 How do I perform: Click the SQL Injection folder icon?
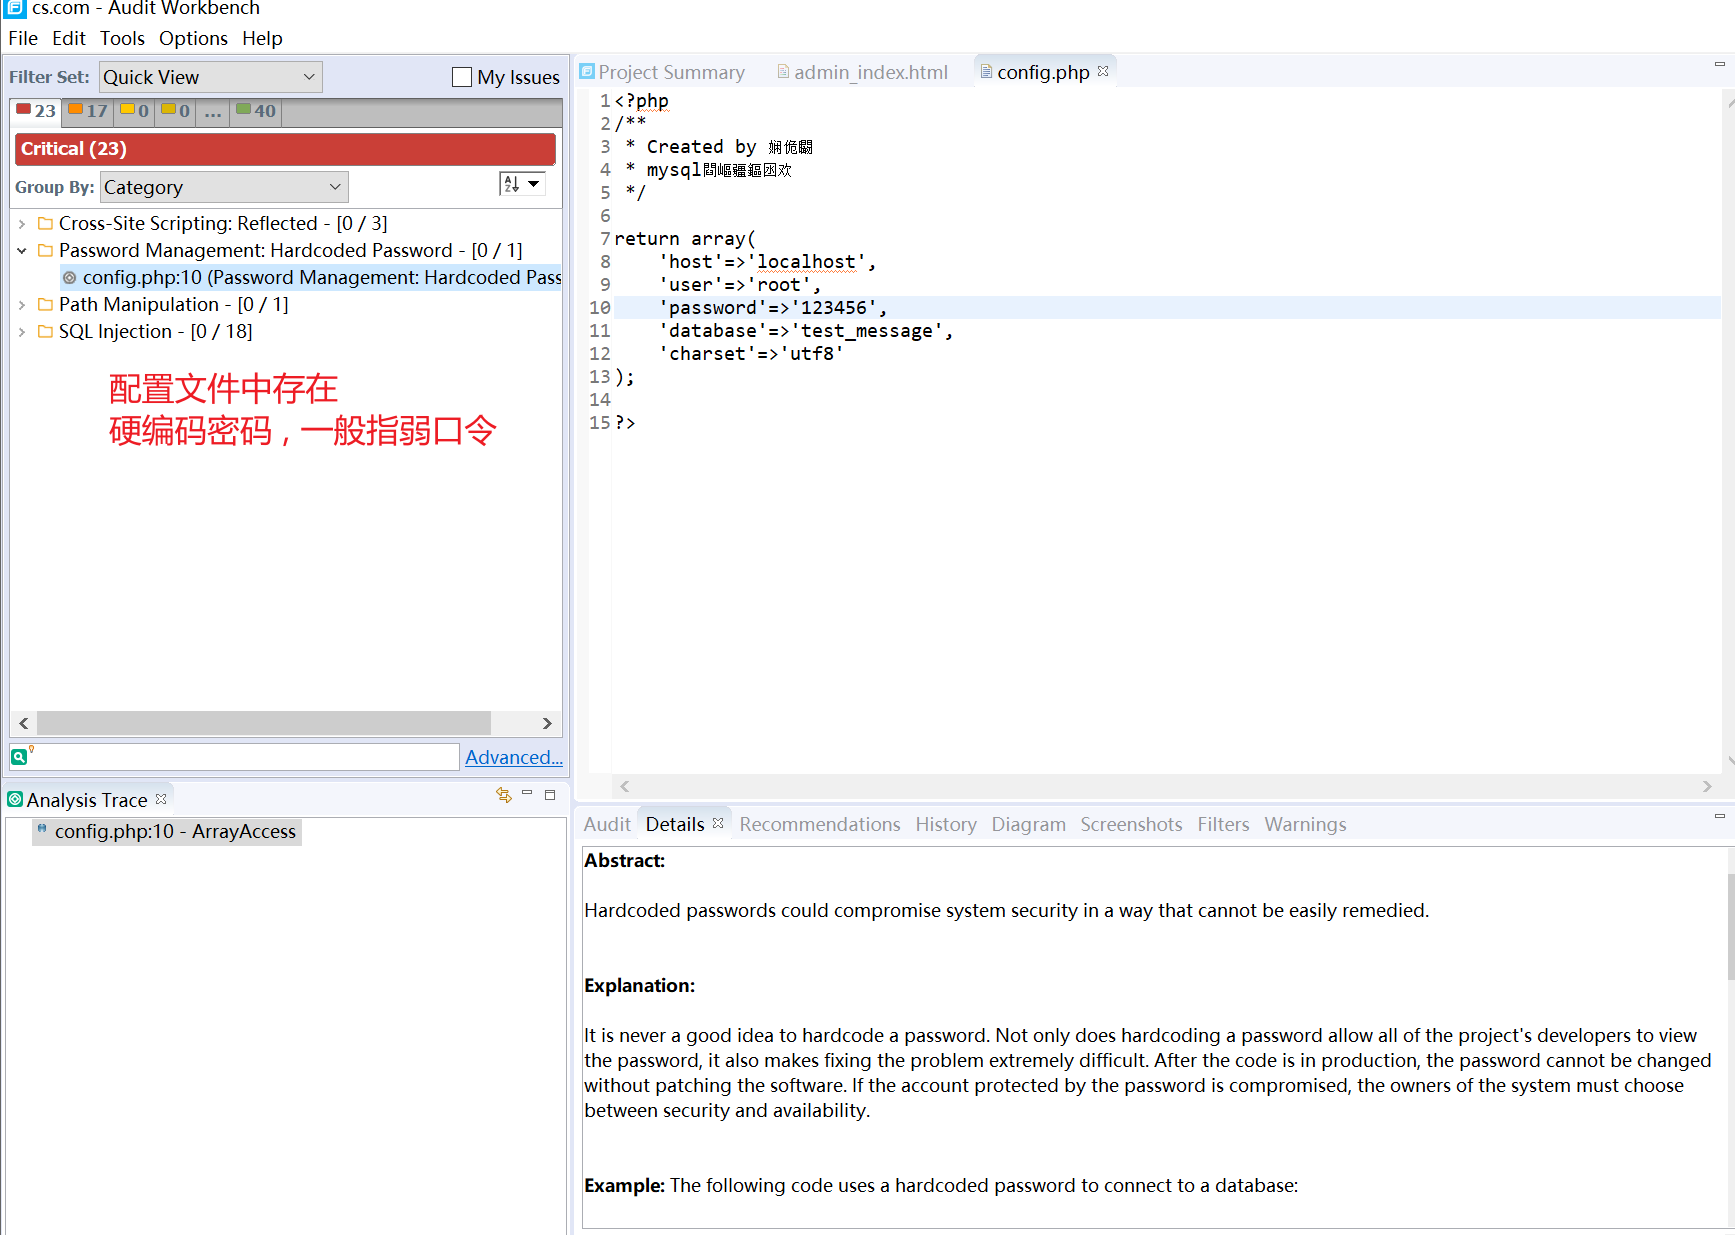pyautogui.click(x=45, y=331)
